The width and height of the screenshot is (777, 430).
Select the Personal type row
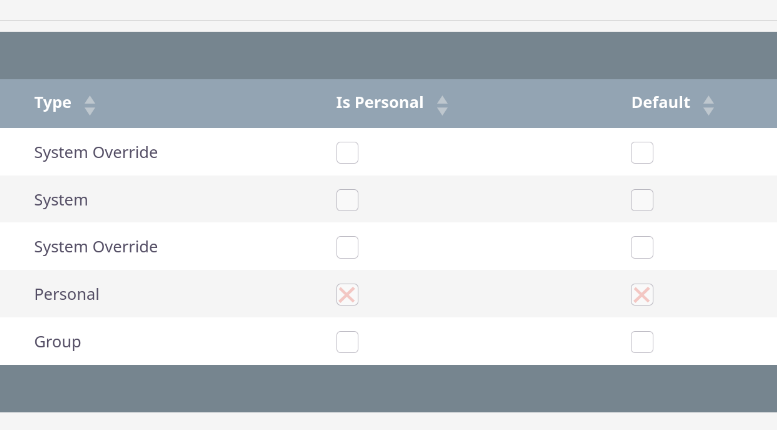coord(67,294)
